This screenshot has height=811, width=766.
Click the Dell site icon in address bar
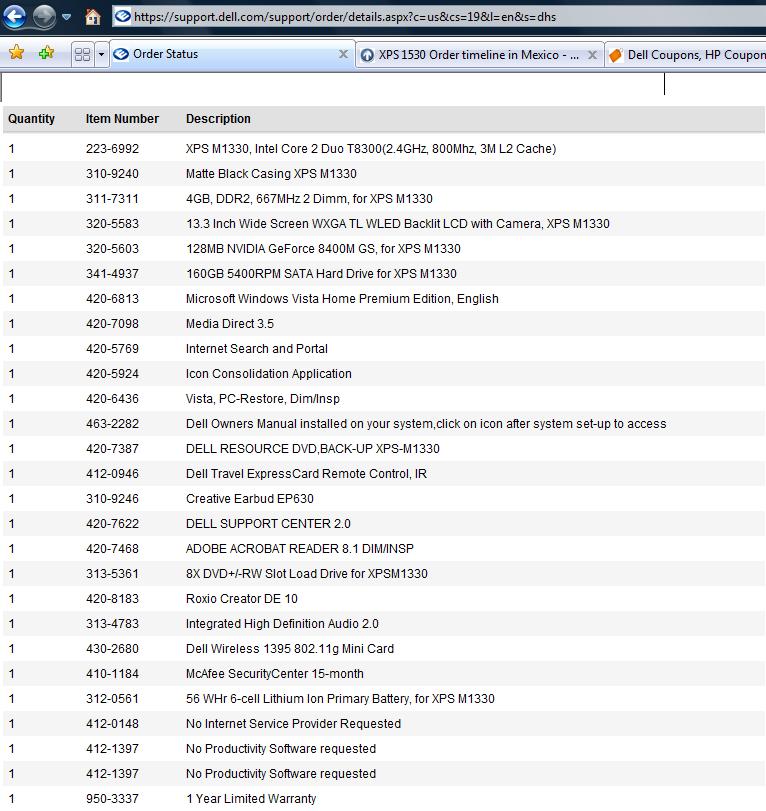pos(123,17)
